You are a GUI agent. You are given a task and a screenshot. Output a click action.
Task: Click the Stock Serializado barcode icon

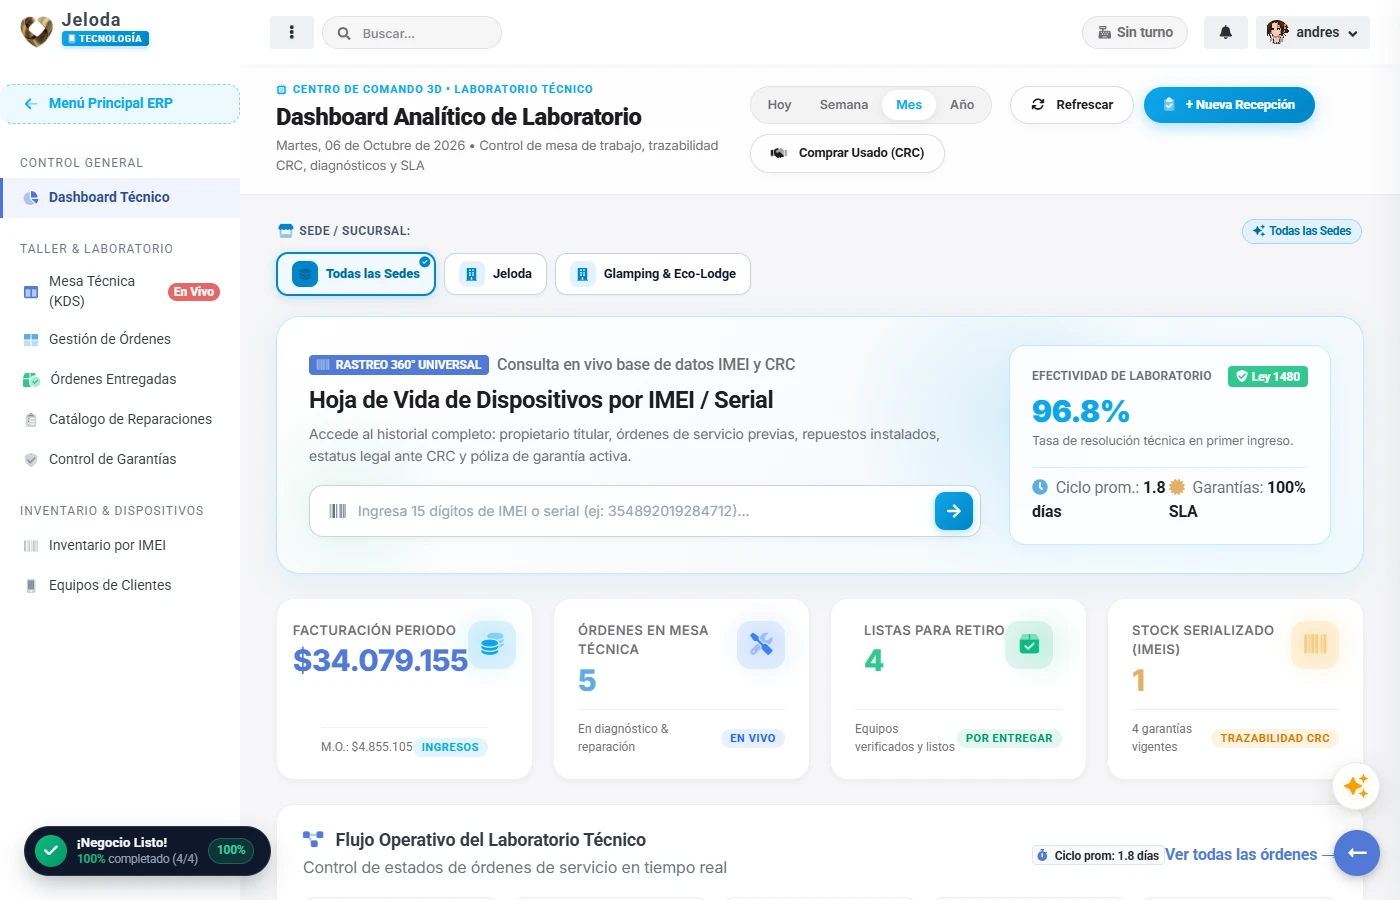[x=1315, y=645]
